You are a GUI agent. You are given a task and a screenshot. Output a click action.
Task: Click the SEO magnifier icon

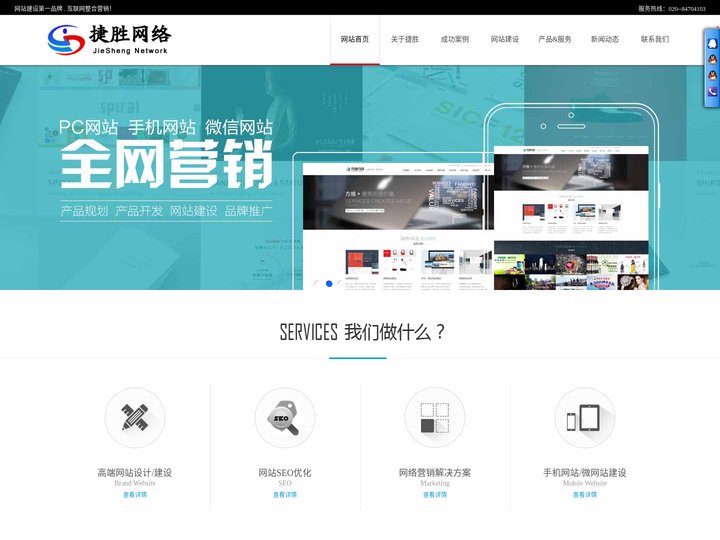[x=285, y=417]
